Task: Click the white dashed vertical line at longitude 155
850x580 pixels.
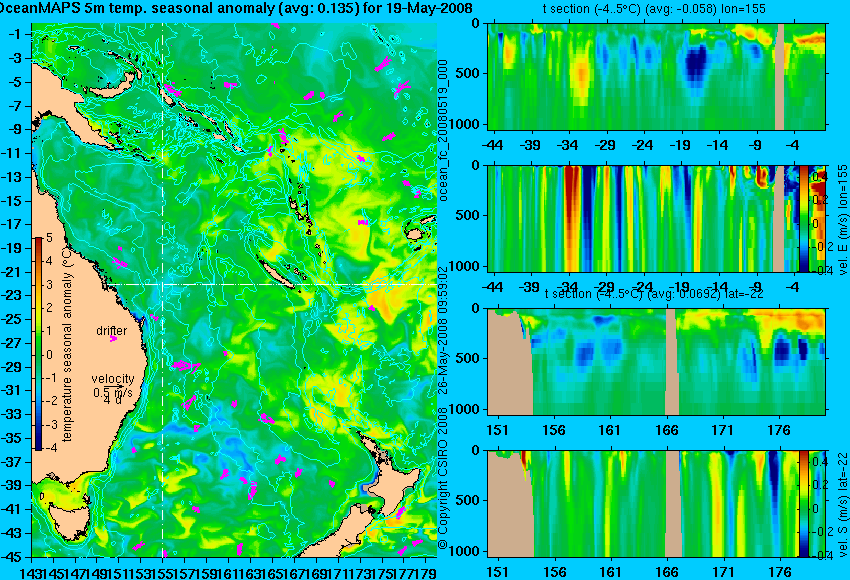Action: [x=163, y=290]
